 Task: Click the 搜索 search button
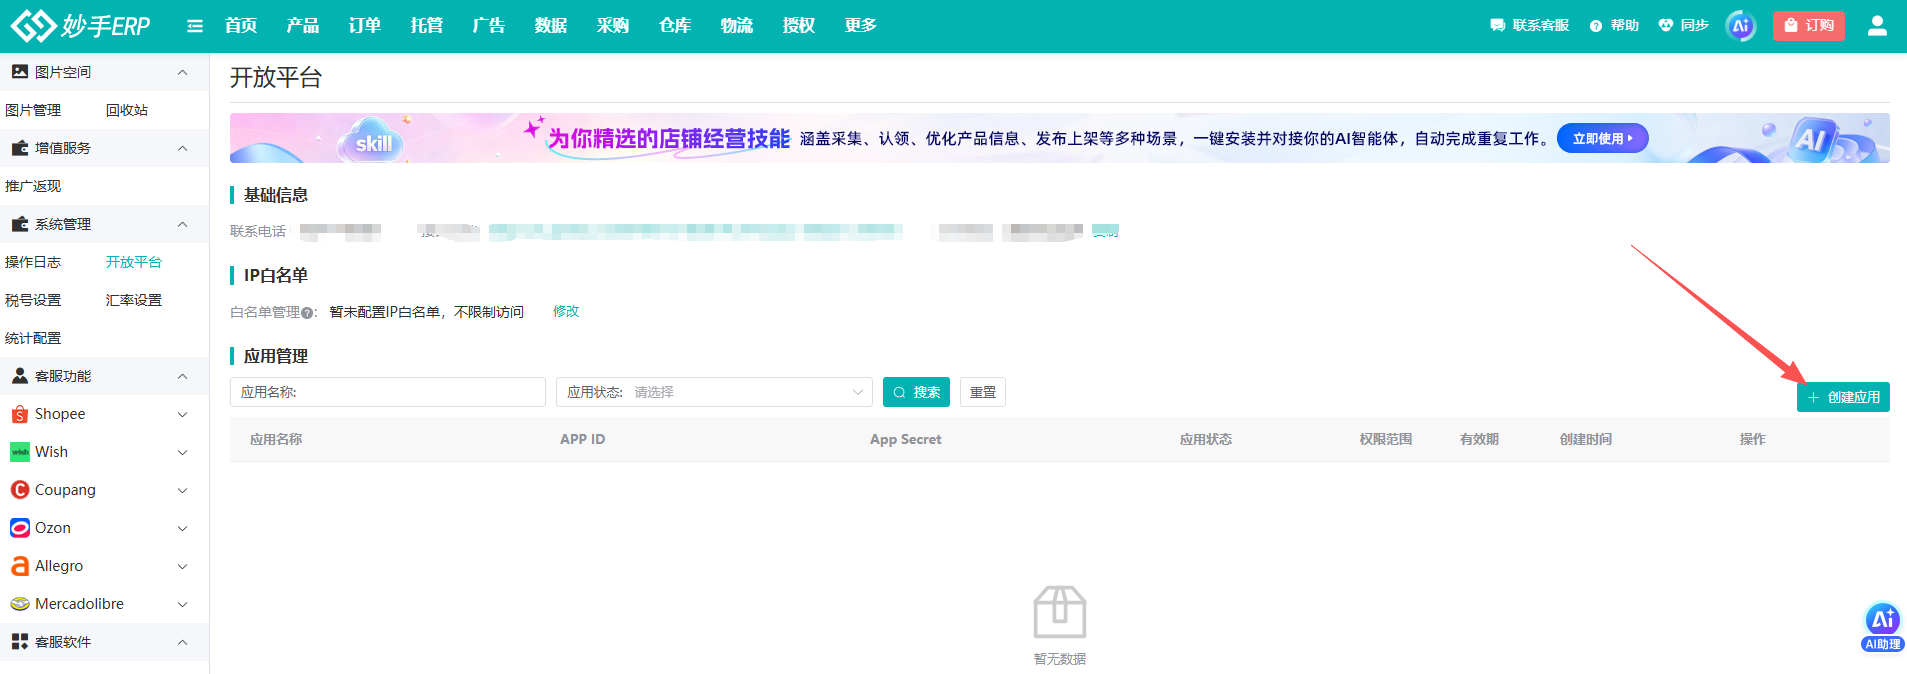pos(916,392)
